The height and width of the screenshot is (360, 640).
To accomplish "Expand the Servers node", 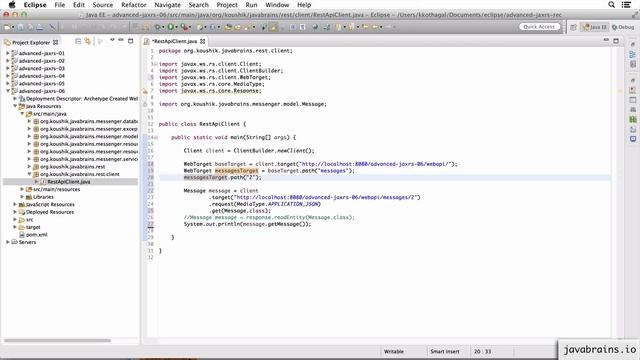I will [x=8, y=242].
